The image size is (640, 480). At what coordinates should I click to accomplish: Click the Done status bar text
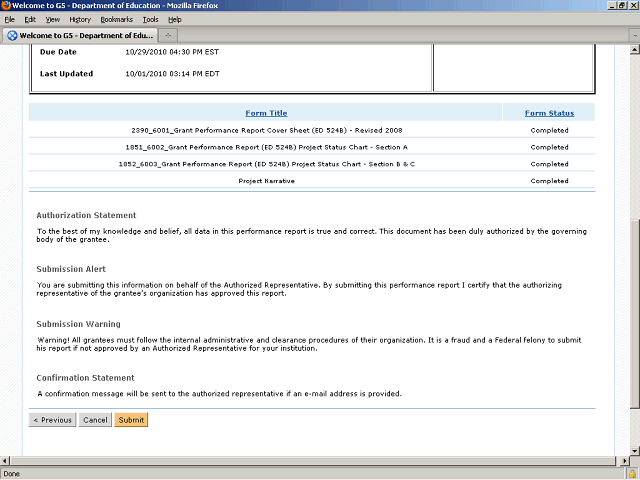click(11, 474)
